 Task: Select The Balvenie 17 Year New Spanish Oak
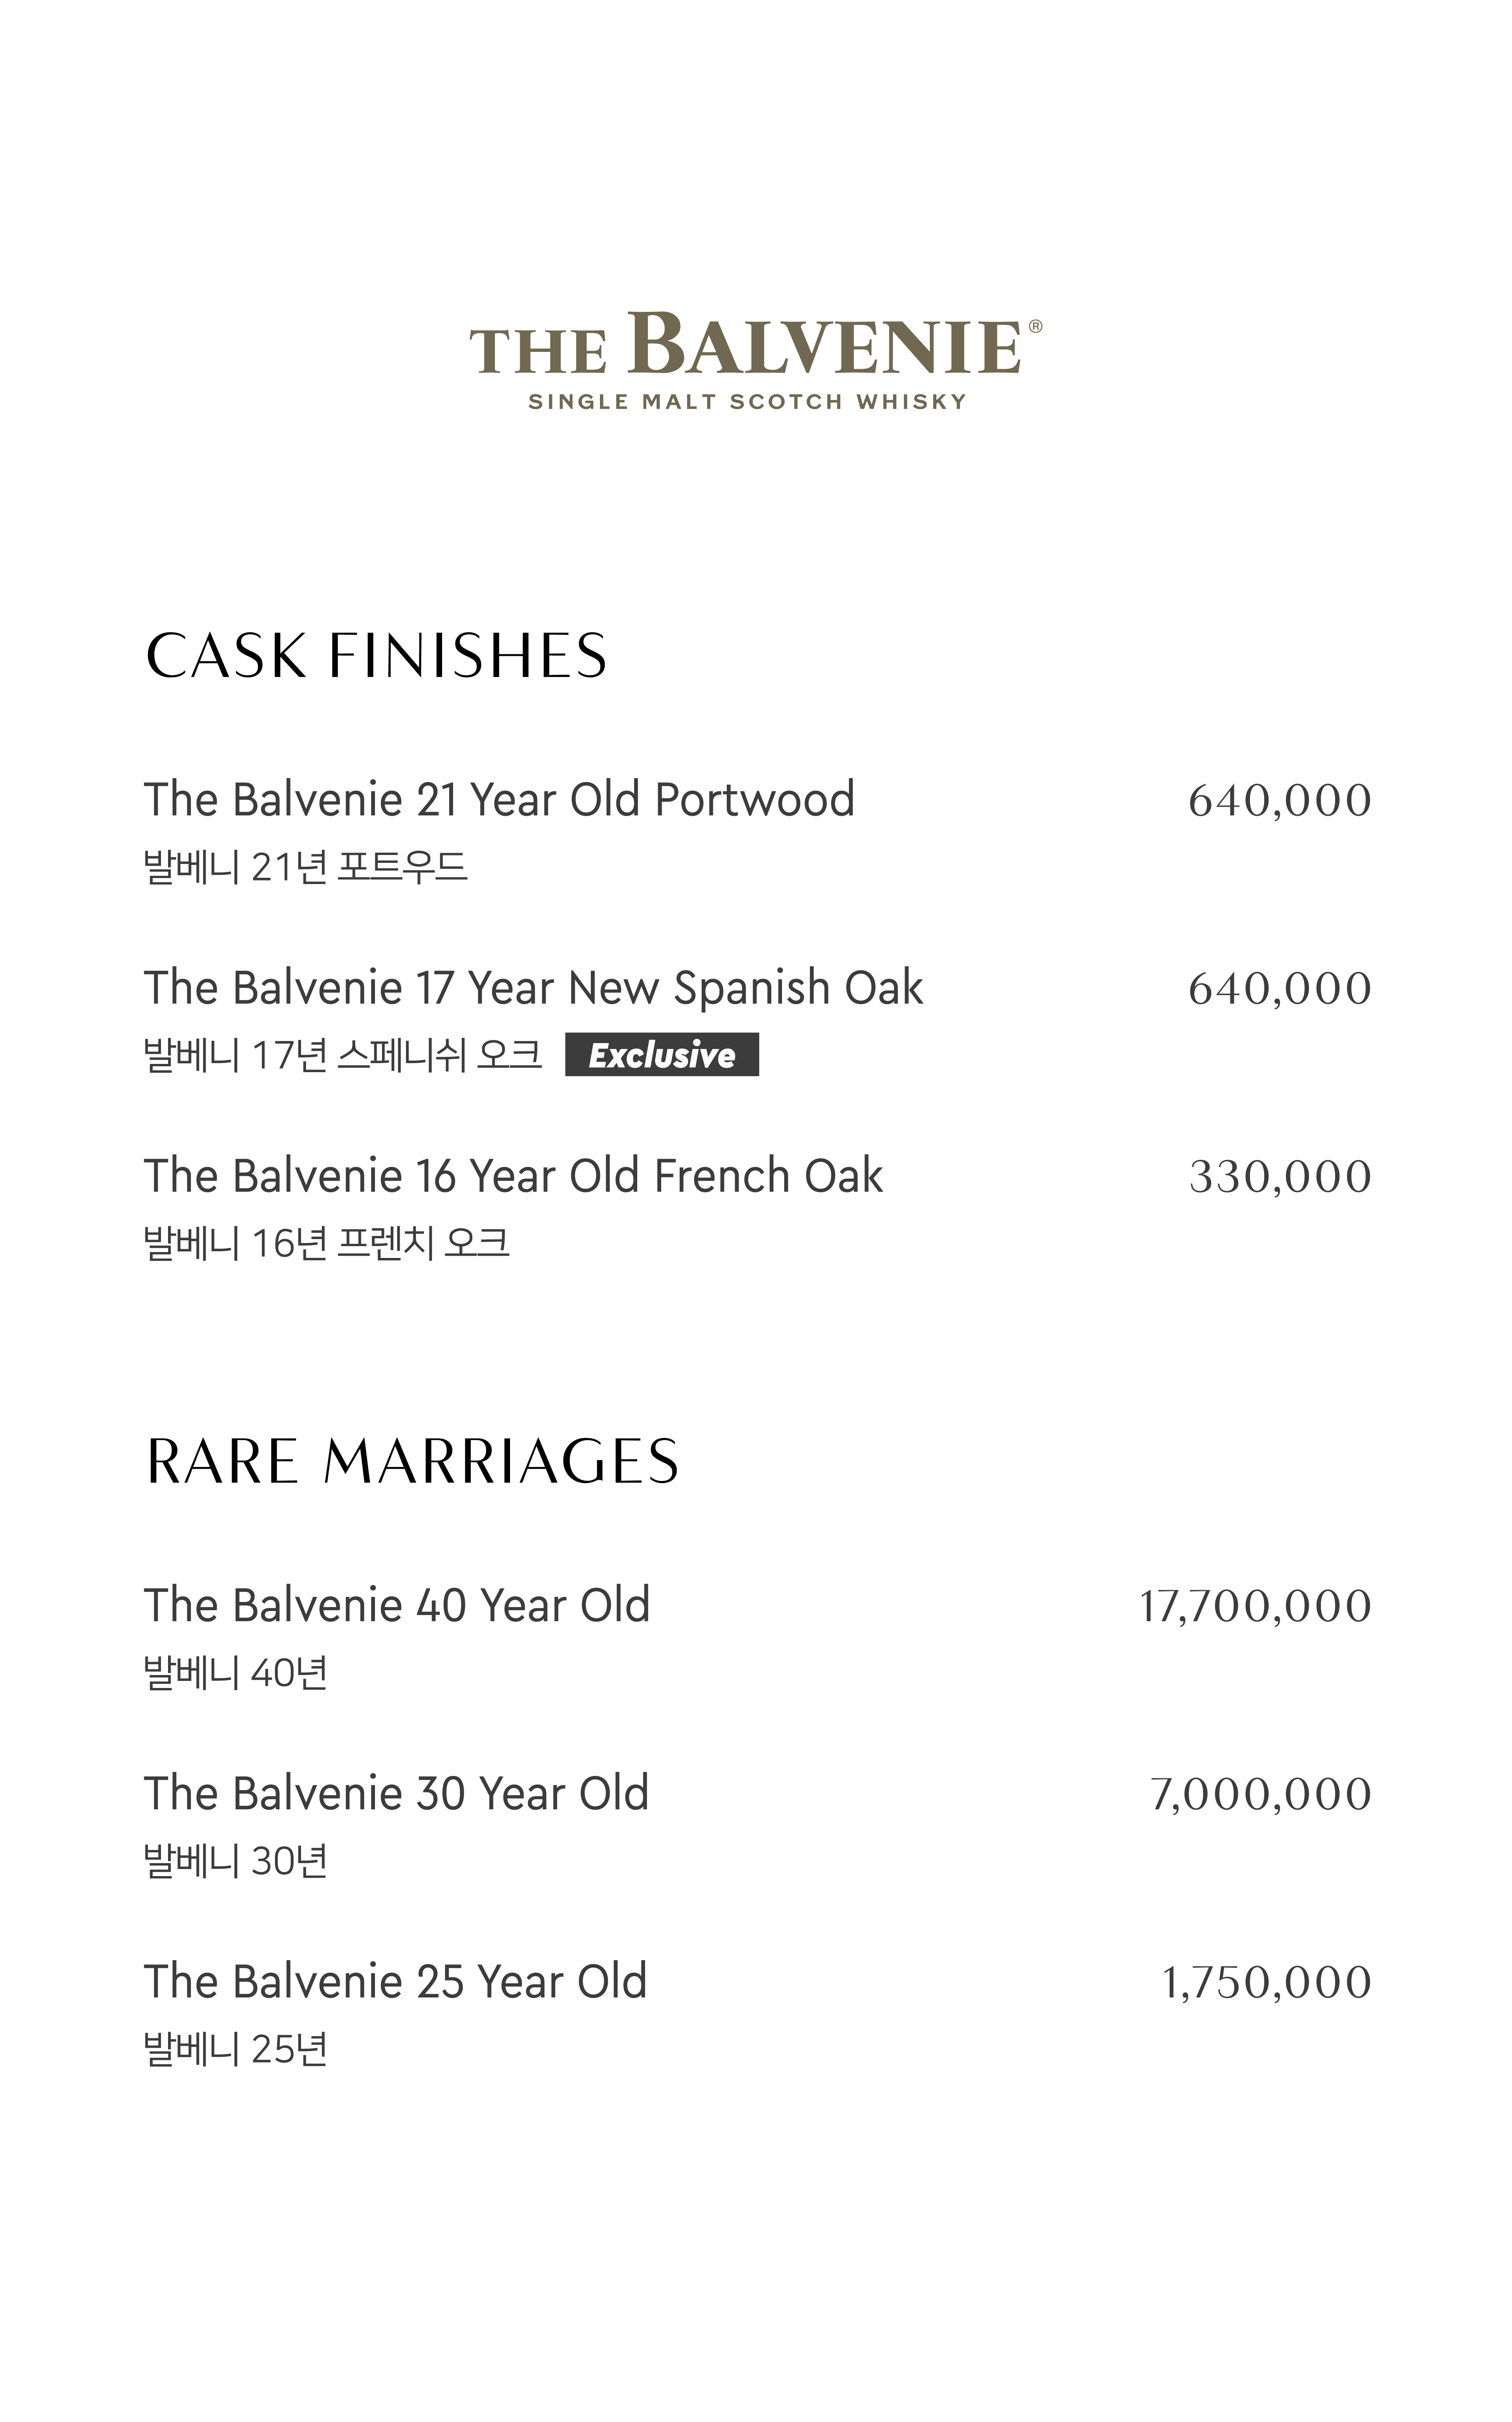(x=533, y=988)
